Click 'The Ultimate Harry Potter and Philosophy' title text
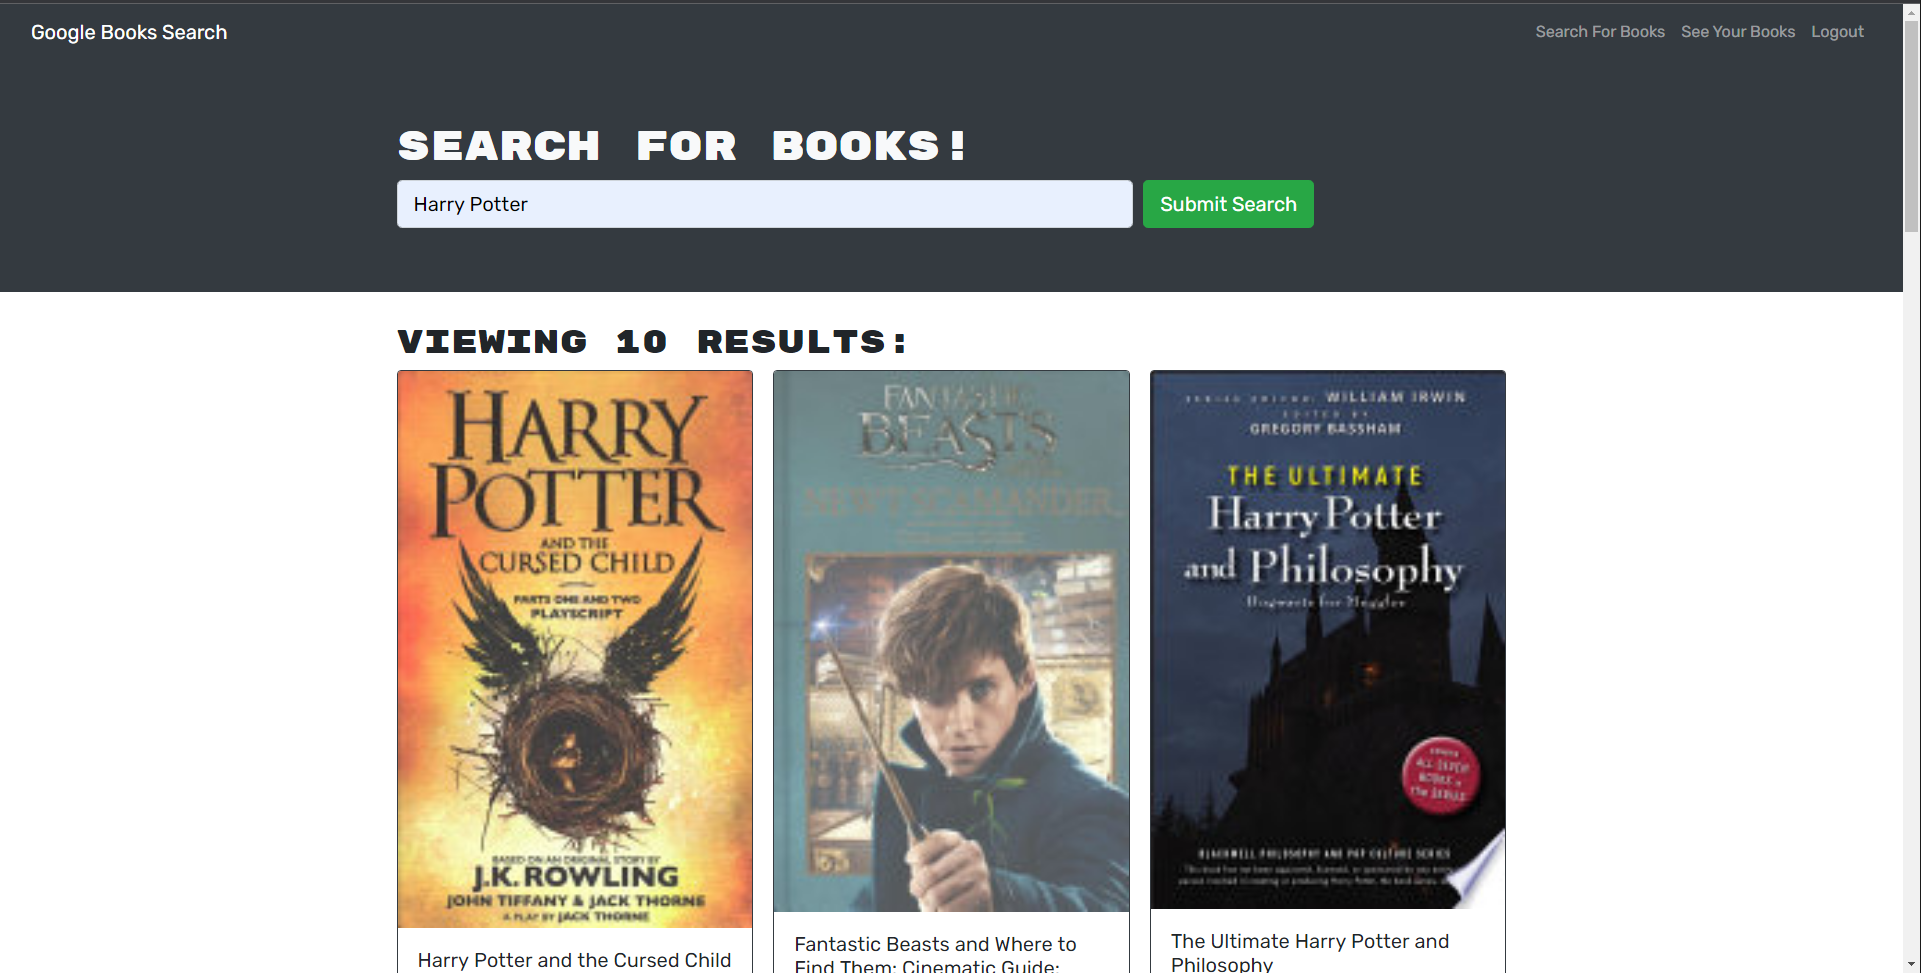1921x973 pixels. pos(1310,952)
